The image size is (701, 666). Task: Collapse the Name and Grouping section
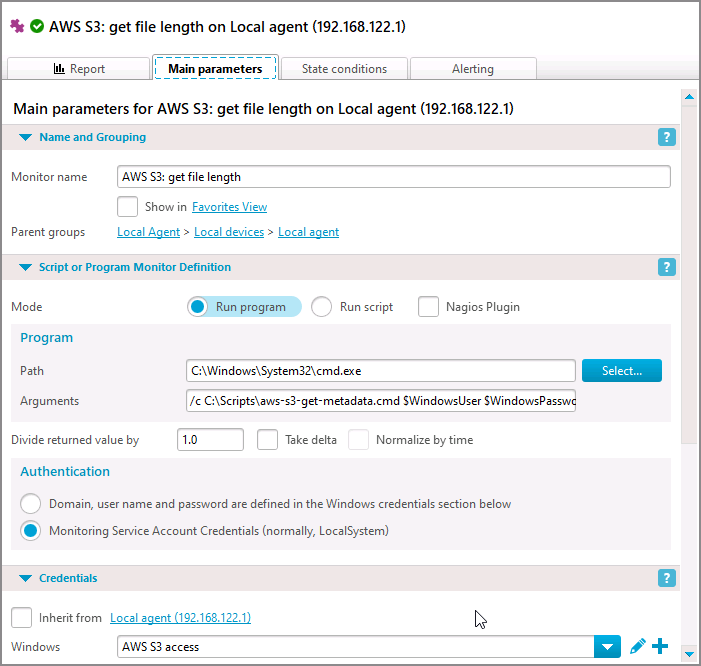[25, 137]
